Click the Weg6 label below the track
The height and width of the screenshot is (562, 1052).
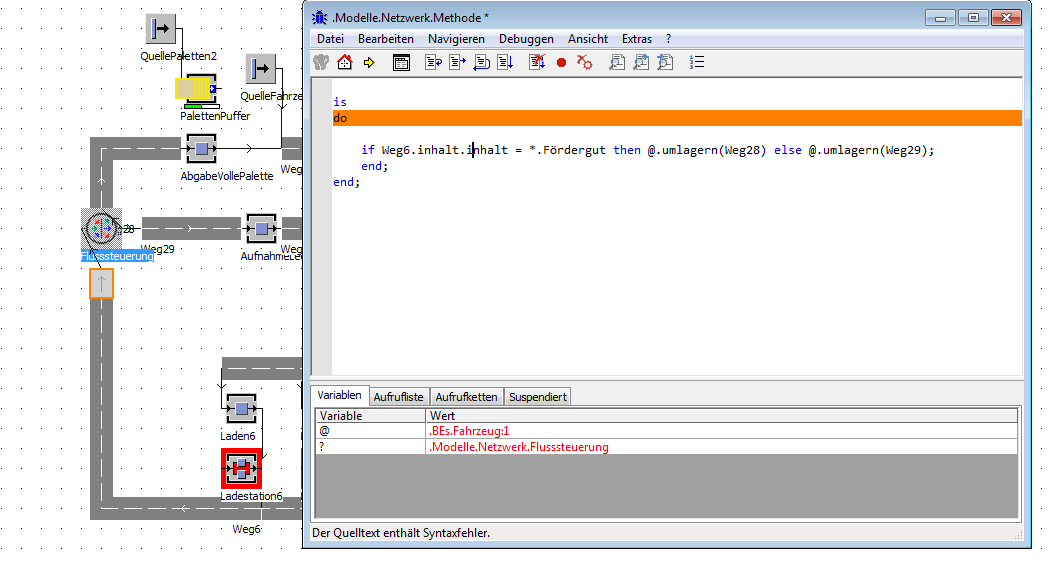coord(246,529)
